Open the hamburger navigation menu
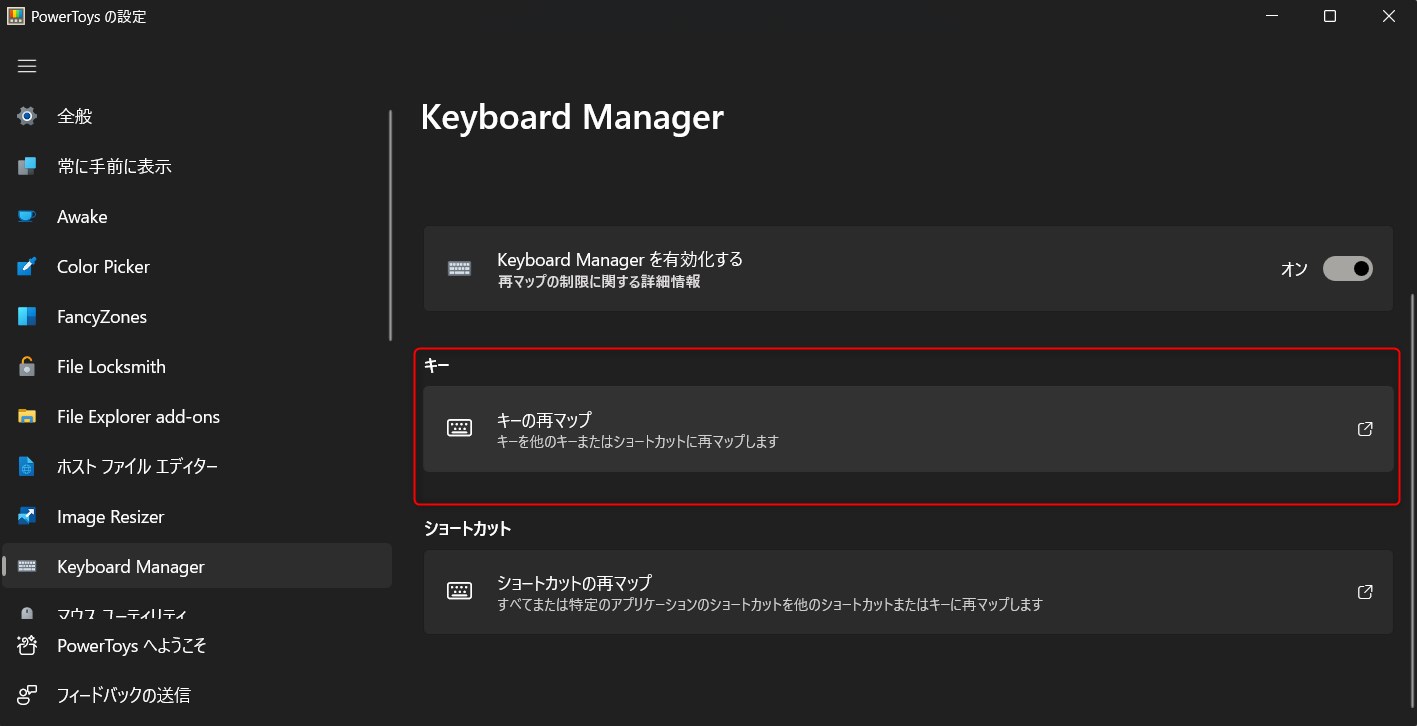The height and width of the screenshot is (726, 1417). [x=27, y=66]
